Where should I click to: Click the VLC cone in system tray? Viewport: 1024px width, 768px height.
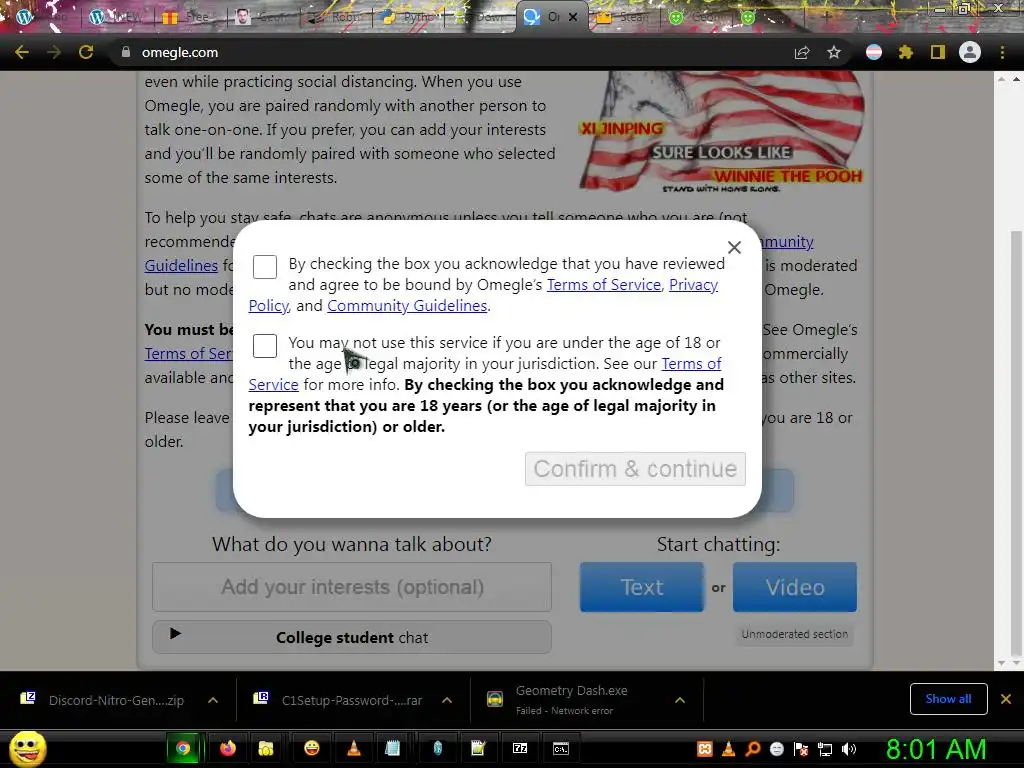729,749
